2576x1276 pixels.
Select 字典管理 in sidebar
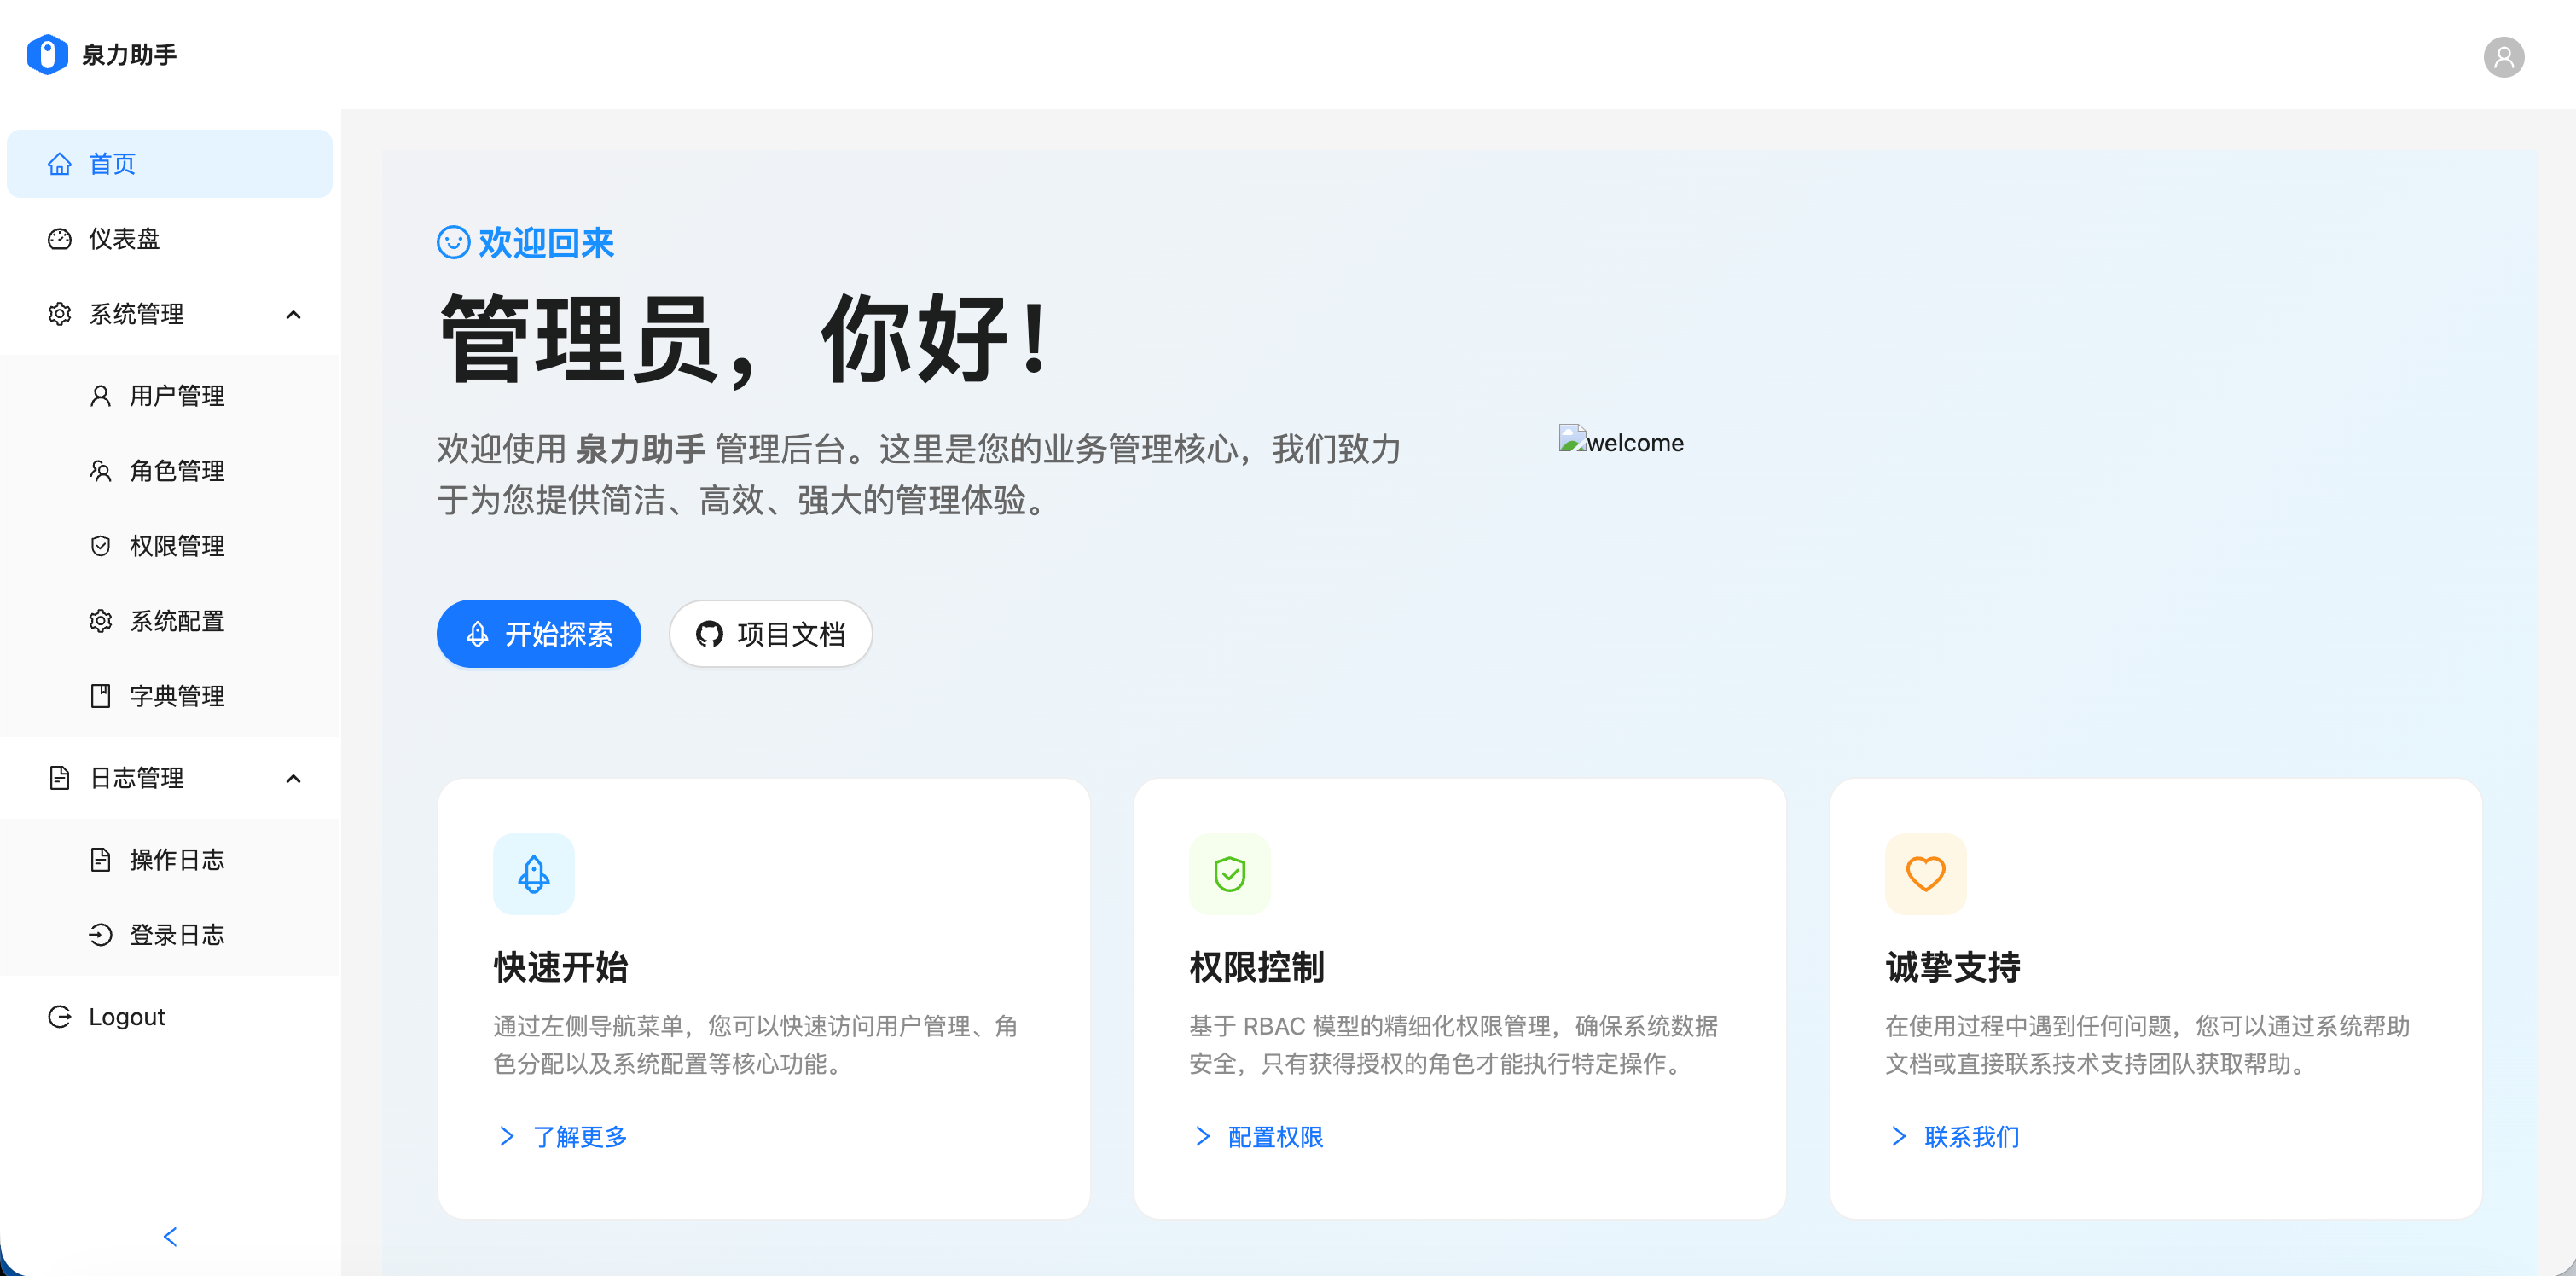coord(177,696)
